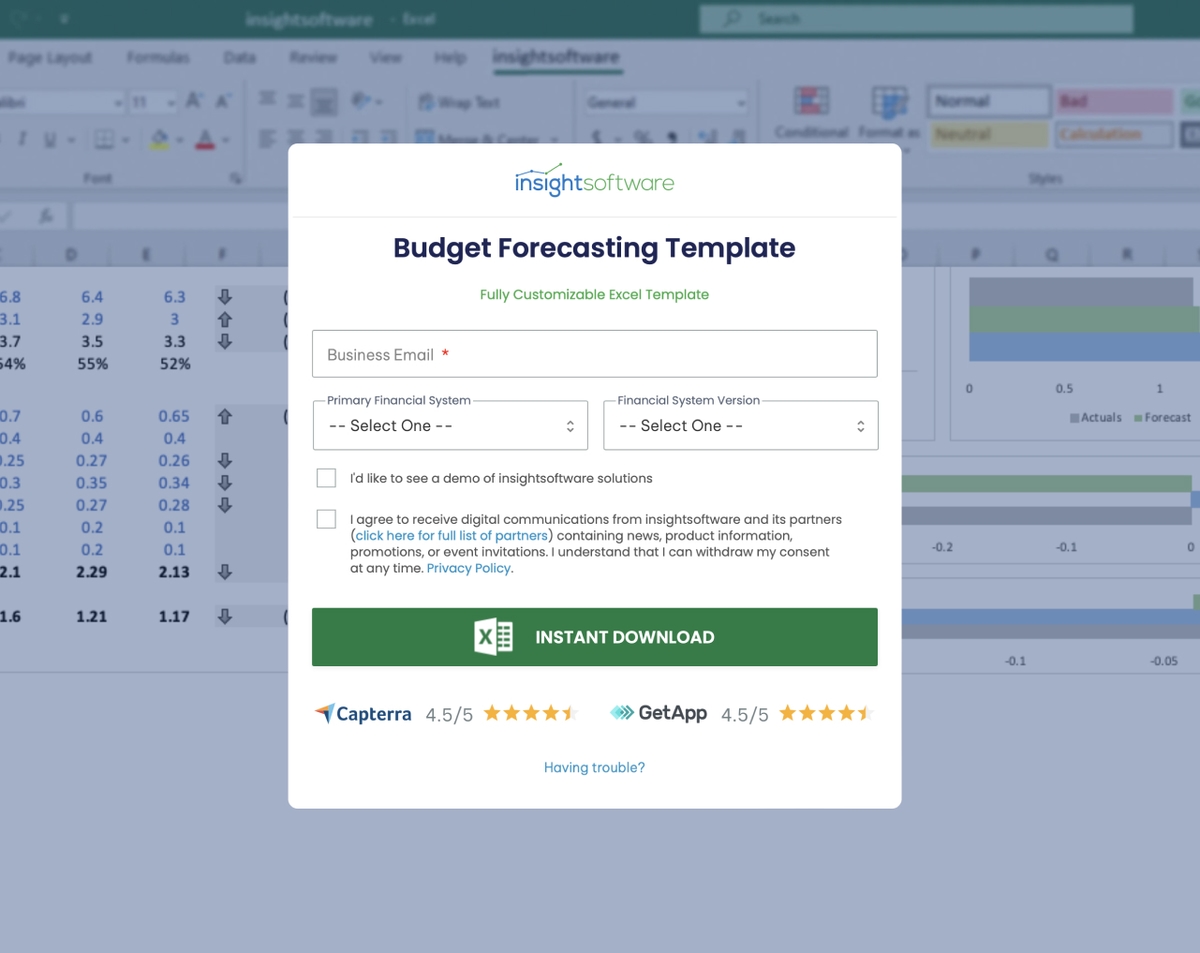Open the Formulas ribbon tab
This screenshot has height=953, width=1200.
pos(158,57)
